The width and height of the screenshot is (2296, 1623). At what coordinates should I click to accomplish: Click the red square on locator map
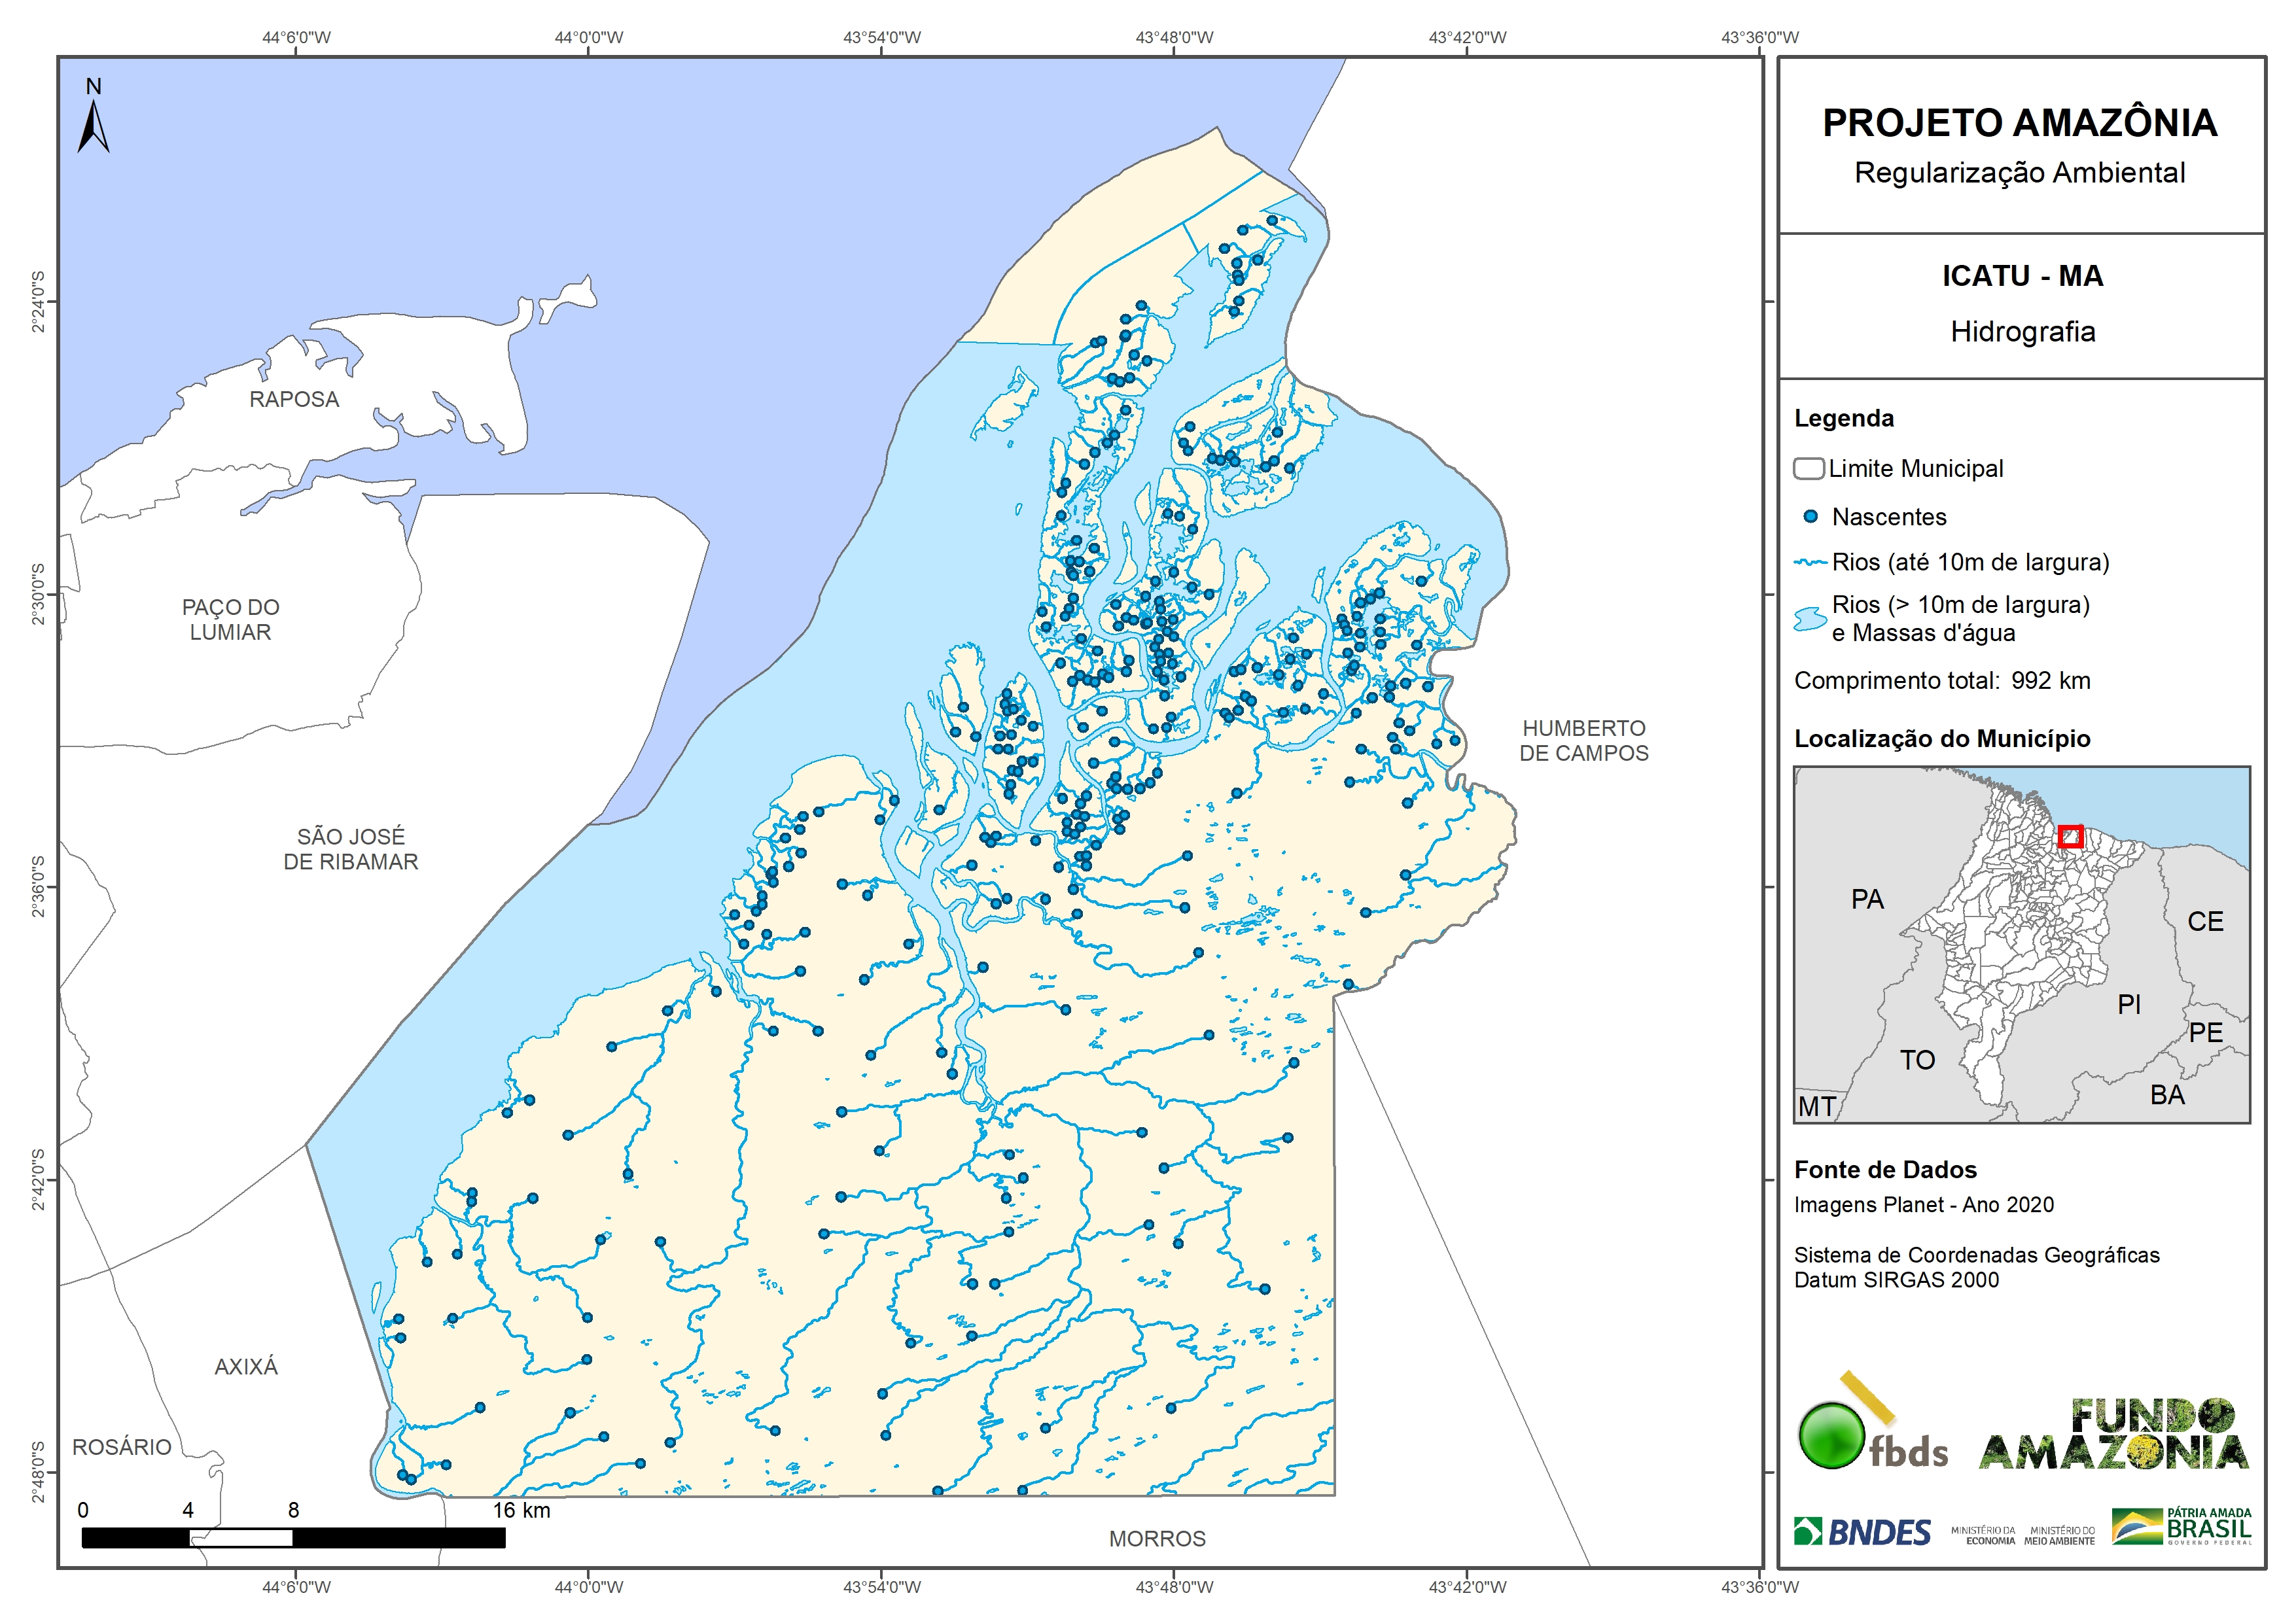(x=2070, y=836)
